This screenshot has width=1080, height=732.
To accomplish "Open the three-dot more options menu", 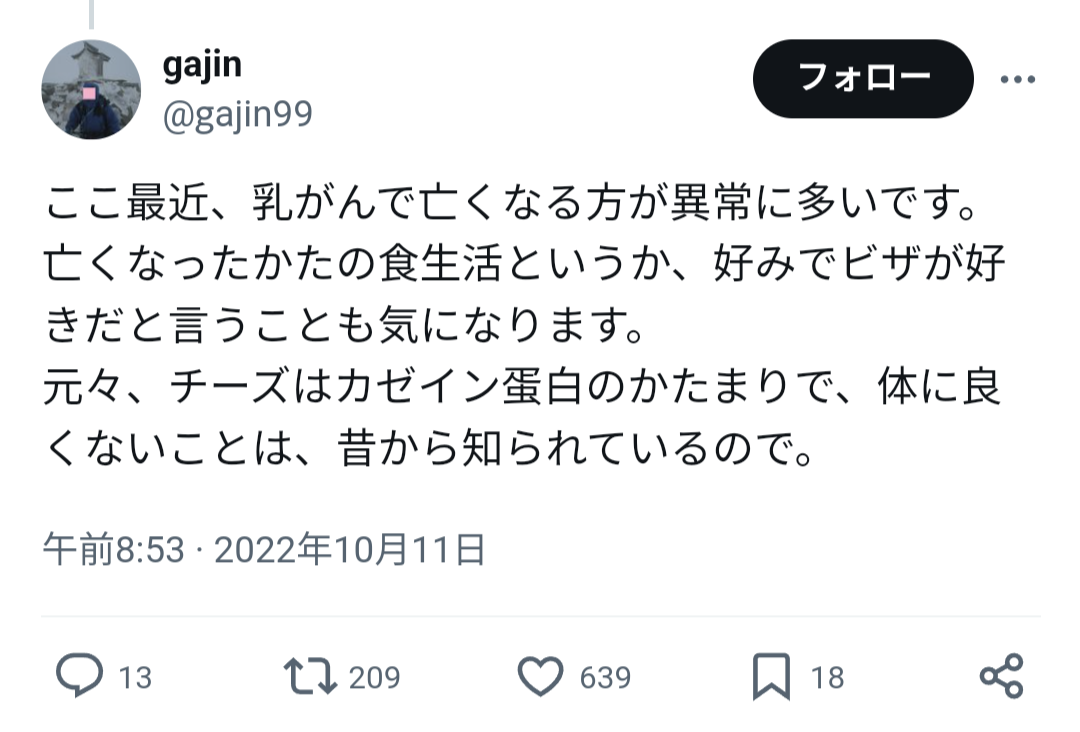I will tap(1018, 79).
